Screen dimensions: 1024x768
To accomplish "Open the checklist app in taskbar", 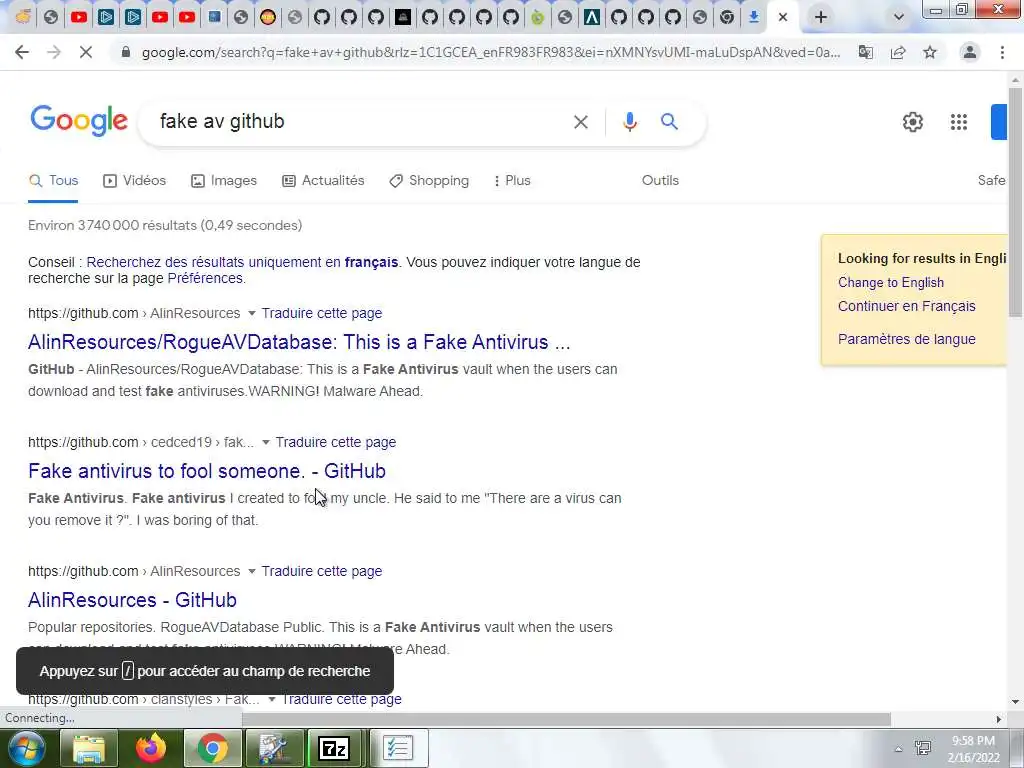I will coord(398,748).
